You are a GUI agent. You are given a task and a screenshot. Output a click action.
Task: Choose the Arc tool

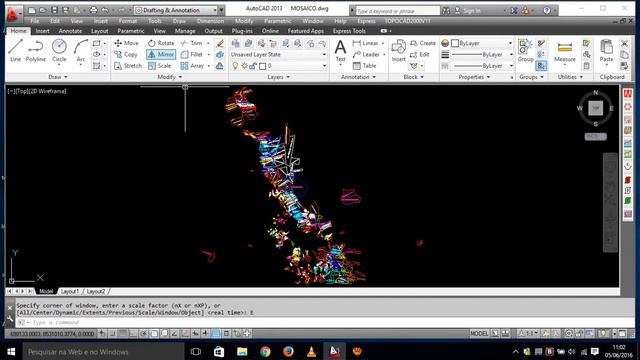click(x=81, y=50)
